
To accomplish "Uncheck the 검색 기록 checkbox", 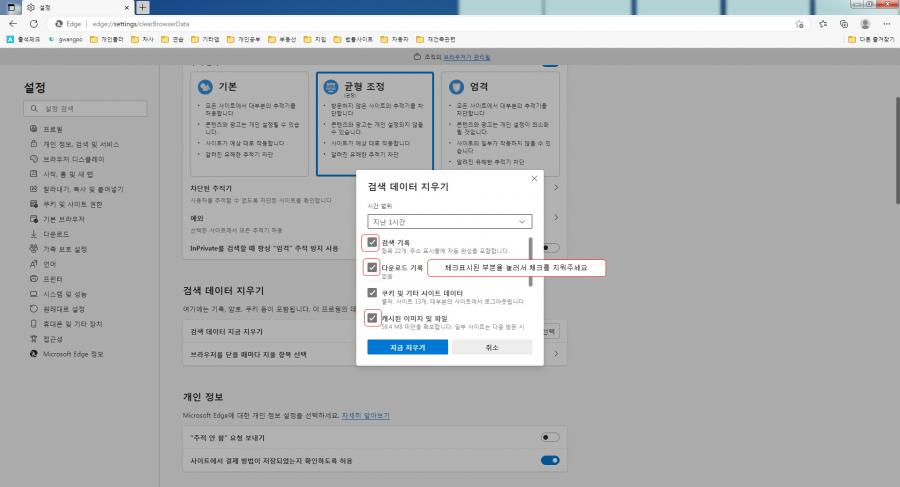I will (x=372, y=243).
